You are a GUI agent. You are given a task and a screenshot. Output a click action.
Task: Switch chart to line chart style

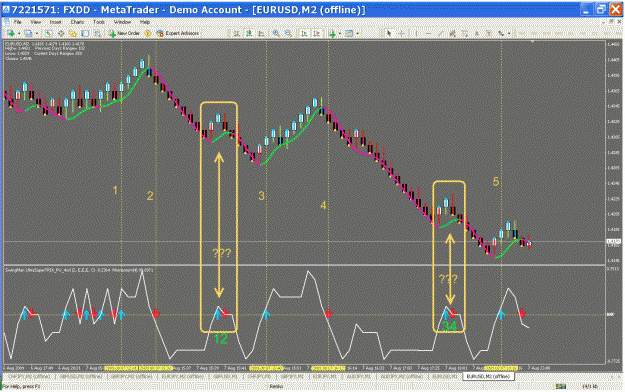pyautogui.click(x=261, y=33)
